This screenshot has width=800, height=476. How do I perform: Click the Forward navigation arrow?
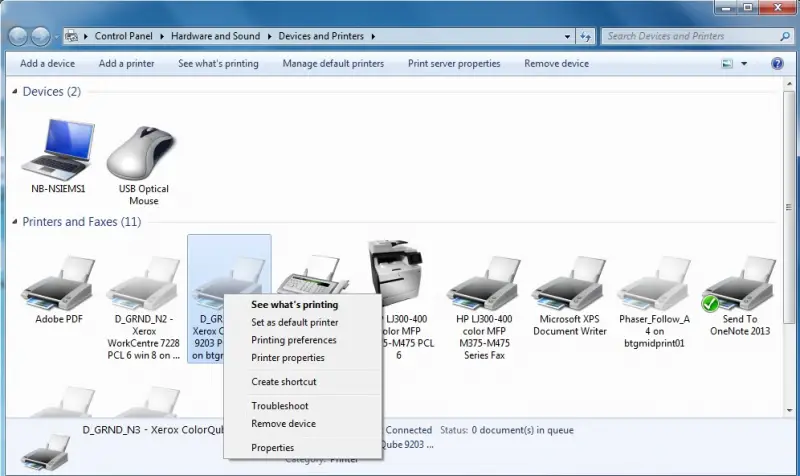[40, 36]
